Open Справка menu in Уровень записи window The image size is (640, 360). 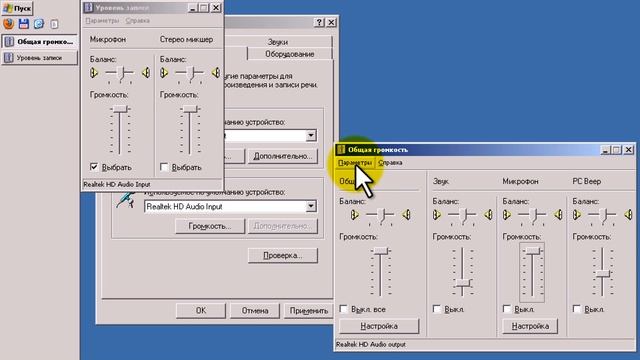pos(138,20)
